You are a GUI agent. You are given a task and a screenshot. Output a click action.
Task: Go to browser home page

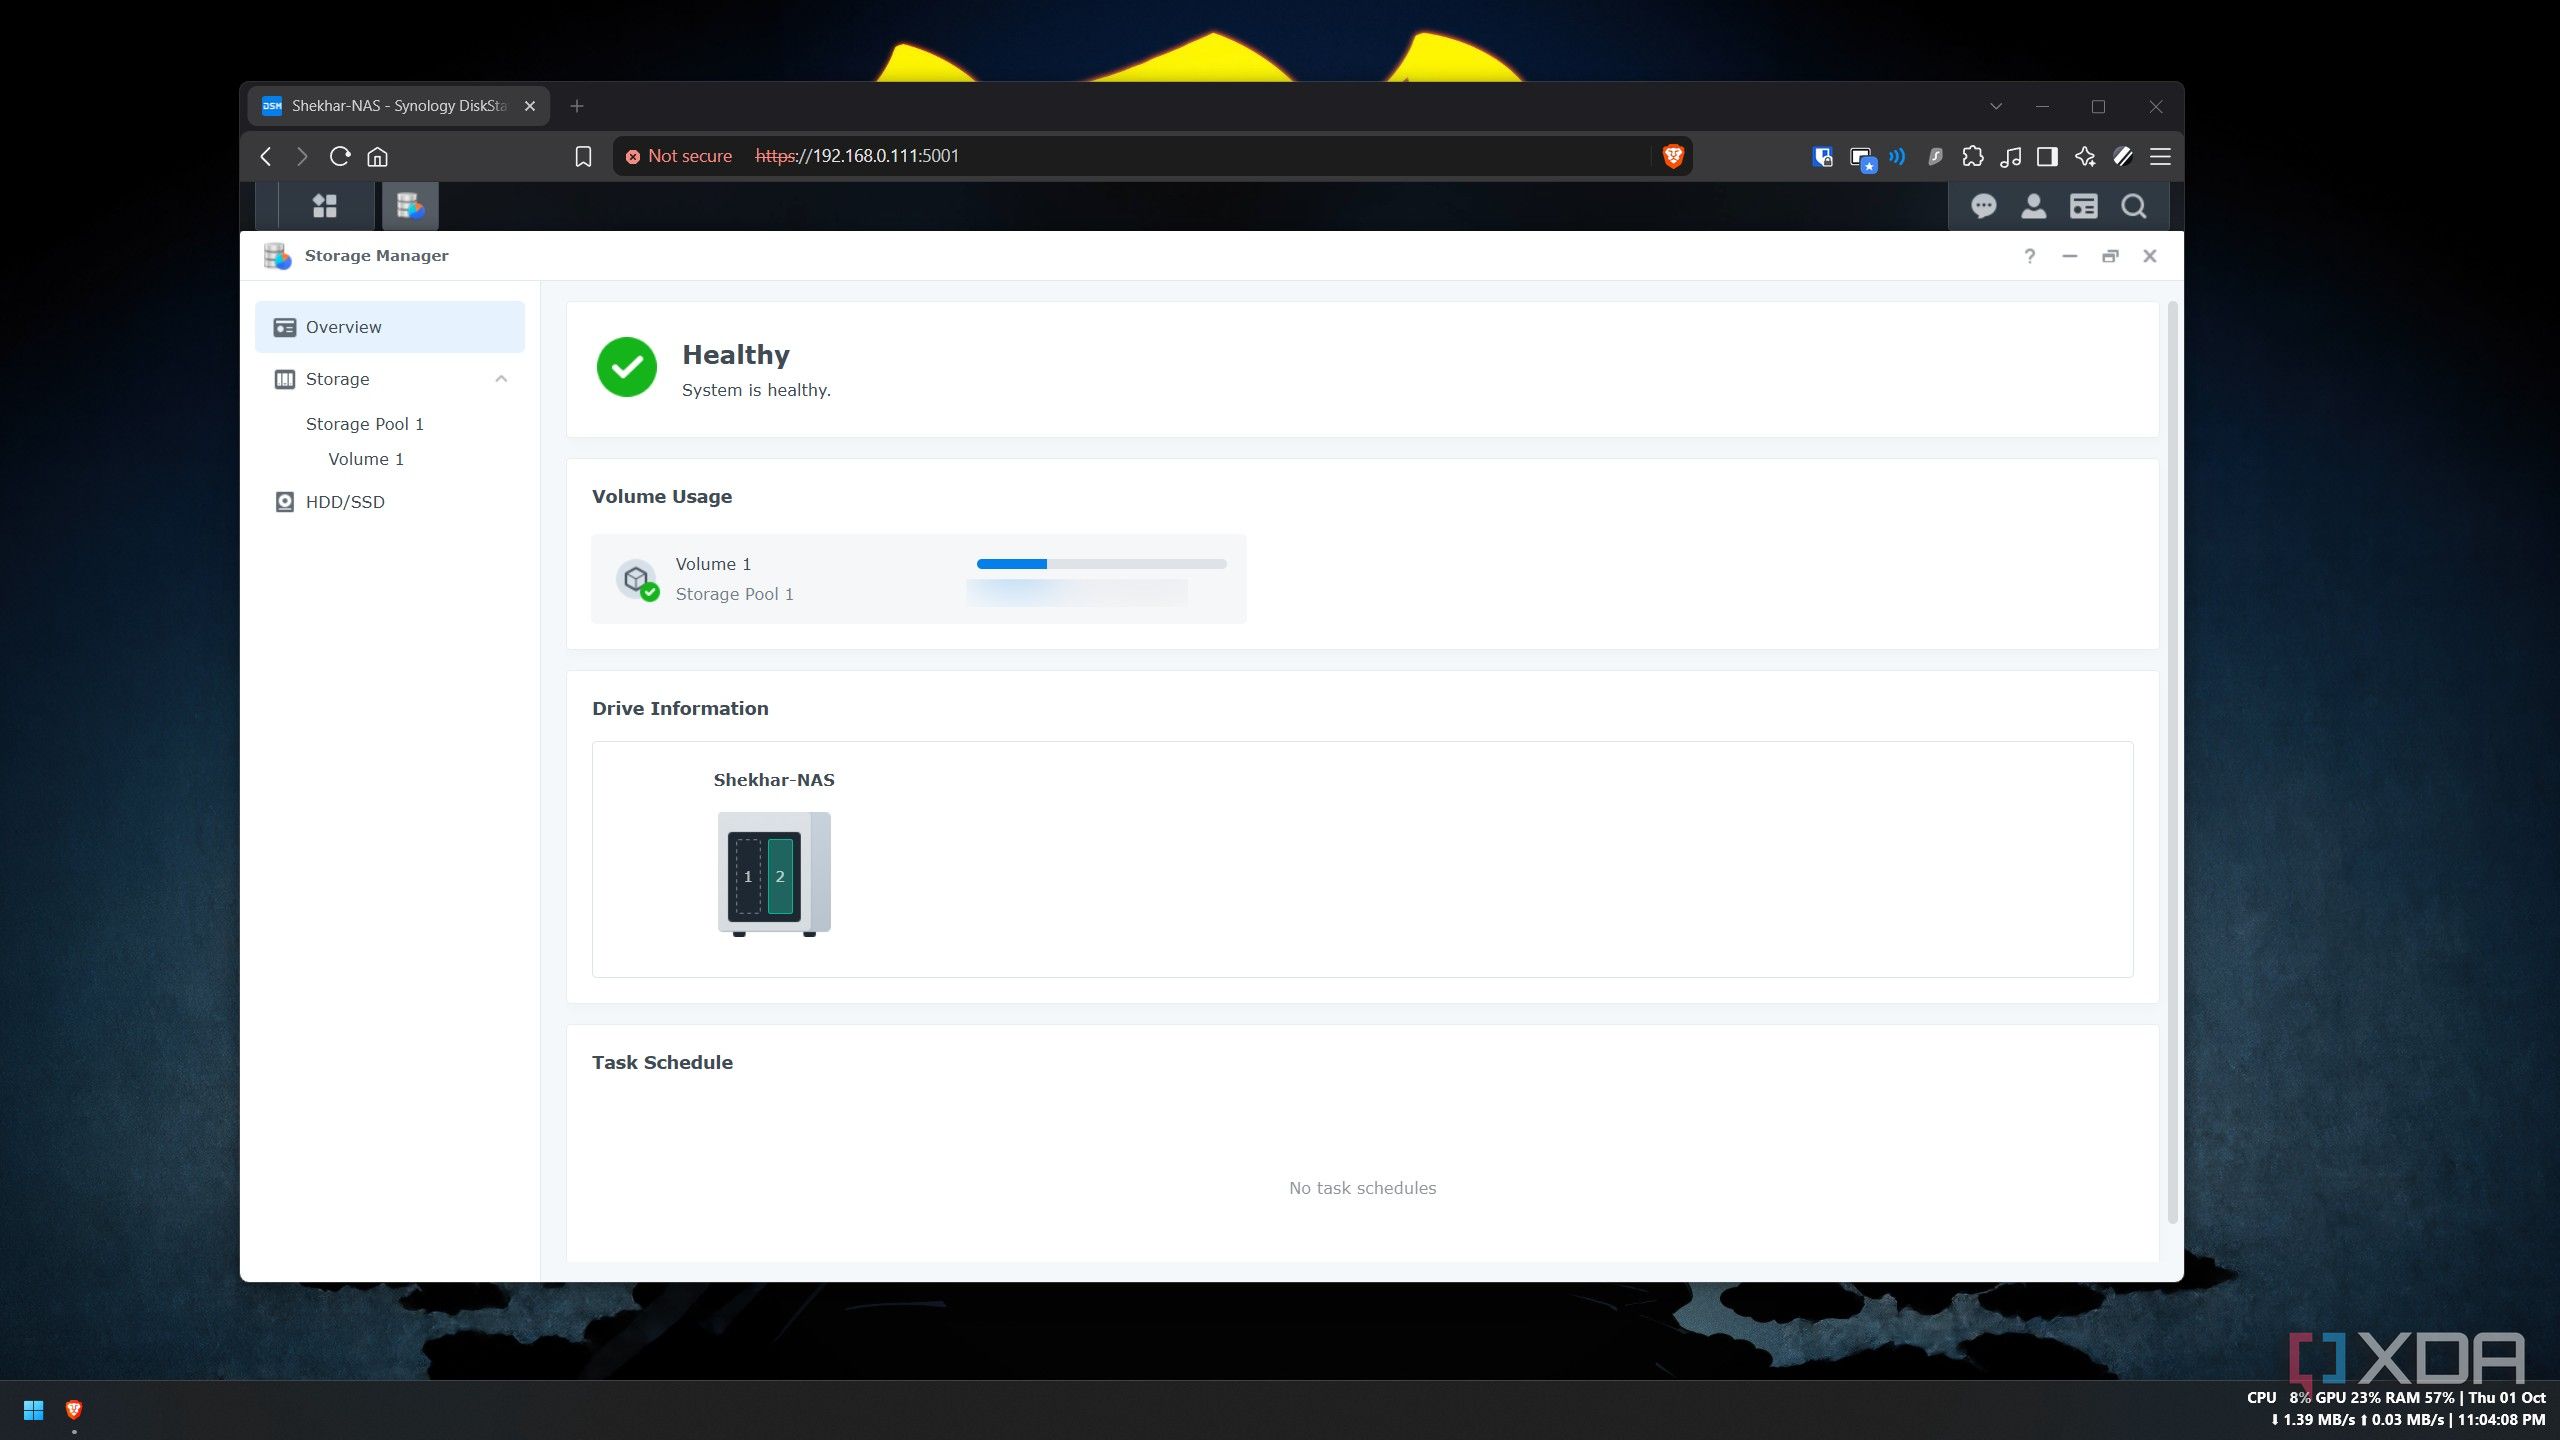point(377,156)
